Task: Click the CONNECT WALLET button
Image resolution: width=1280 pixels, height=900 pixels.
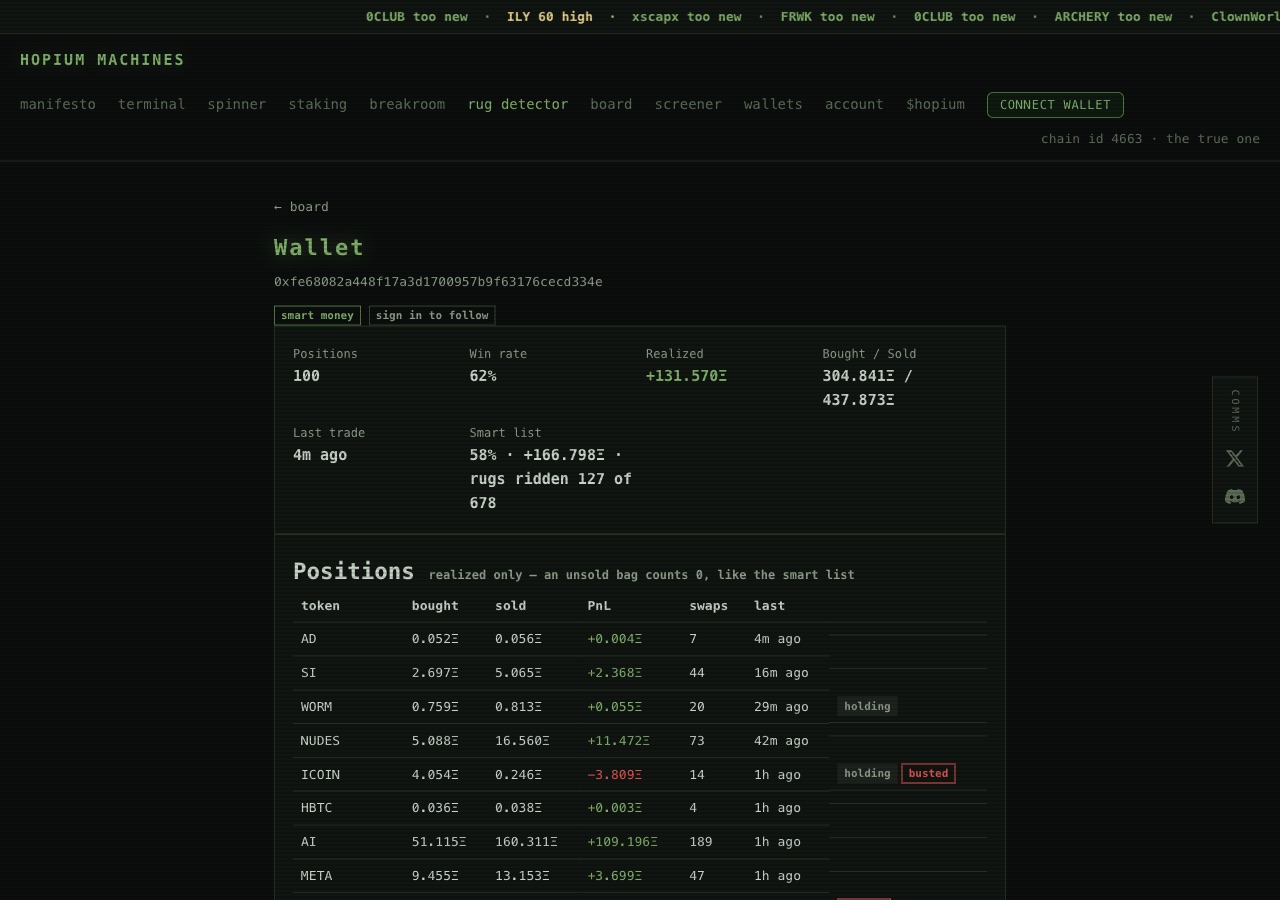Action: 1055,105
